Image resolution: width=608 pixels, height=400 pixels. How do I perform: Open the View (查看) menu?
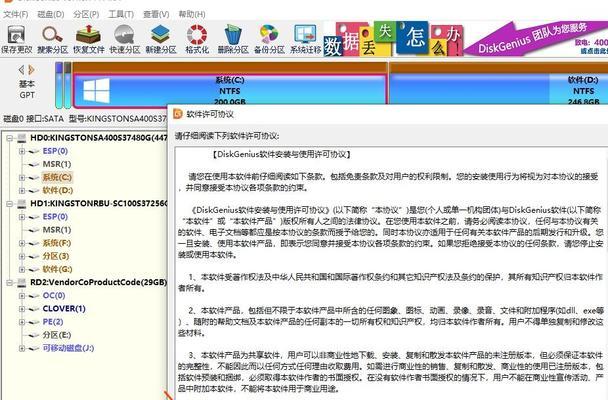(x=156, y=14)
